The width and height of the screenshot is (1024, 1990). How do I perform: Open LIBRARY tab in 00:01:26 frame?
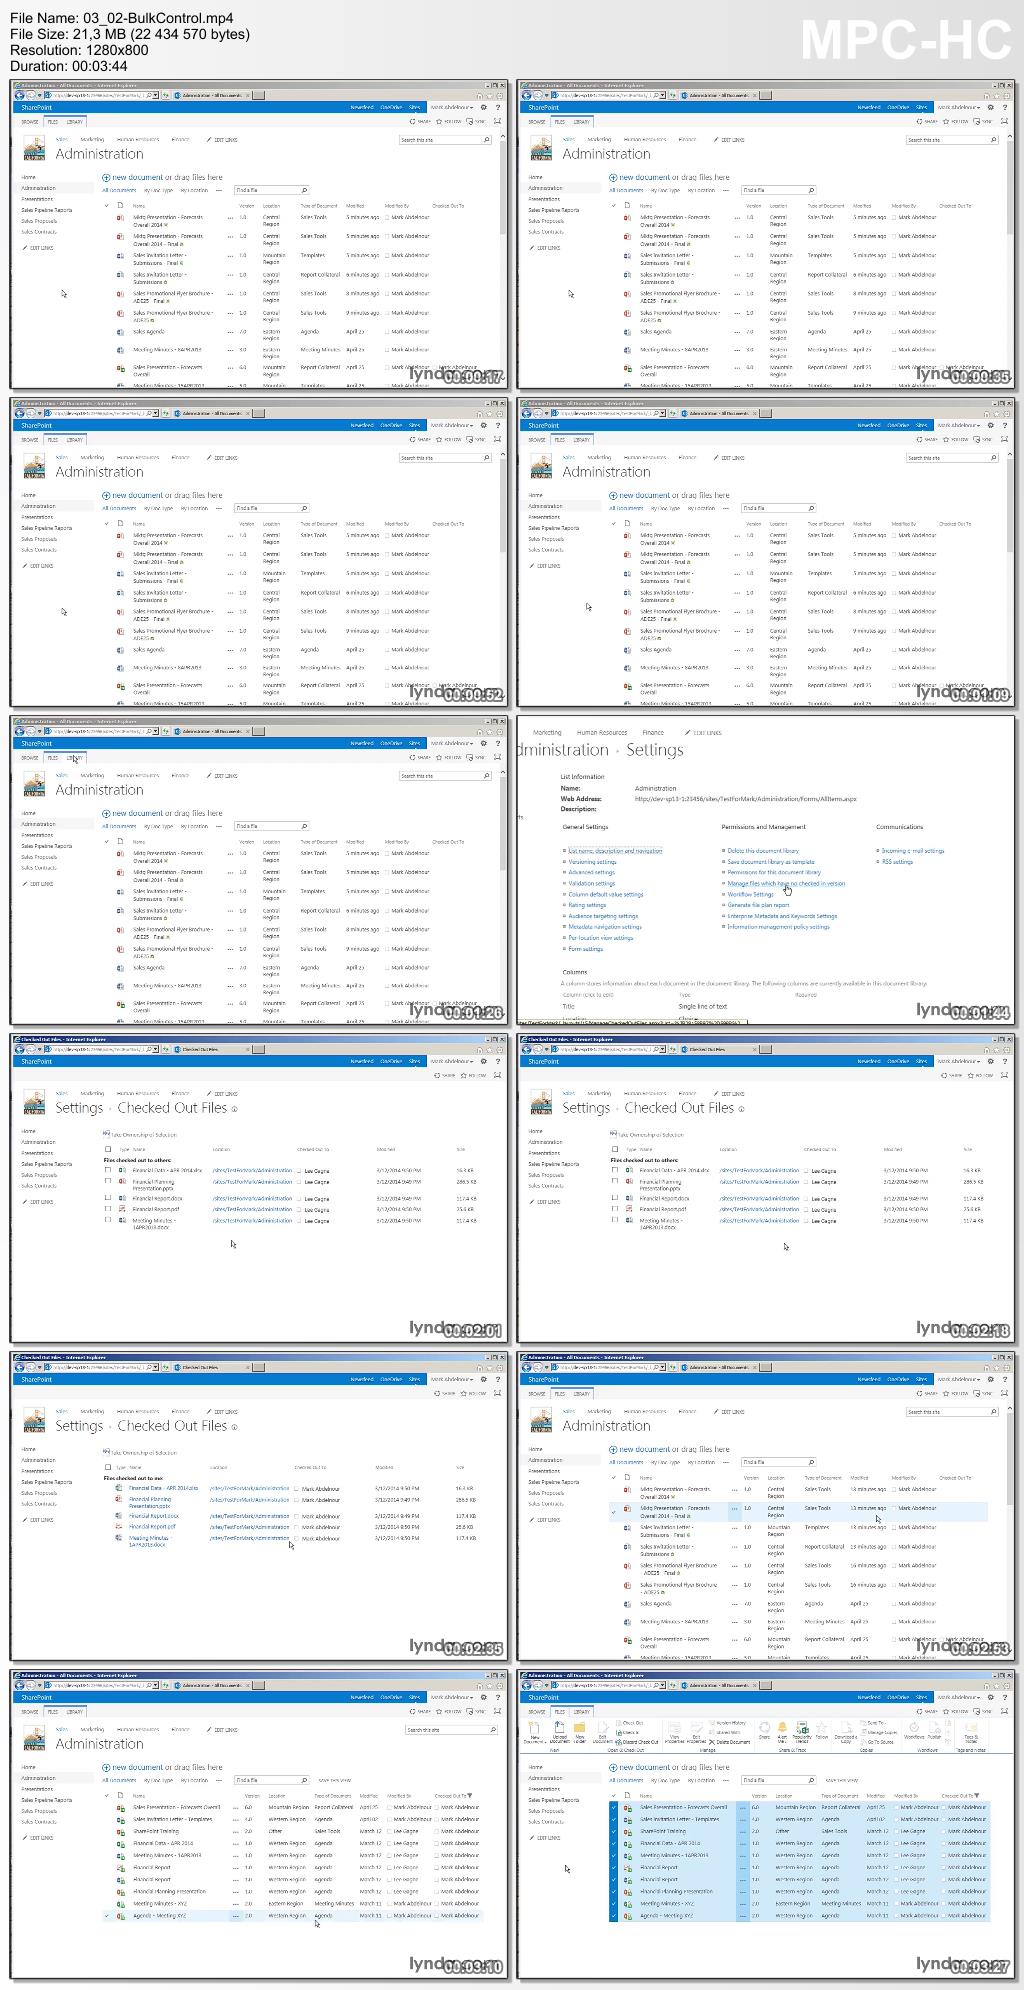(75, 757)
